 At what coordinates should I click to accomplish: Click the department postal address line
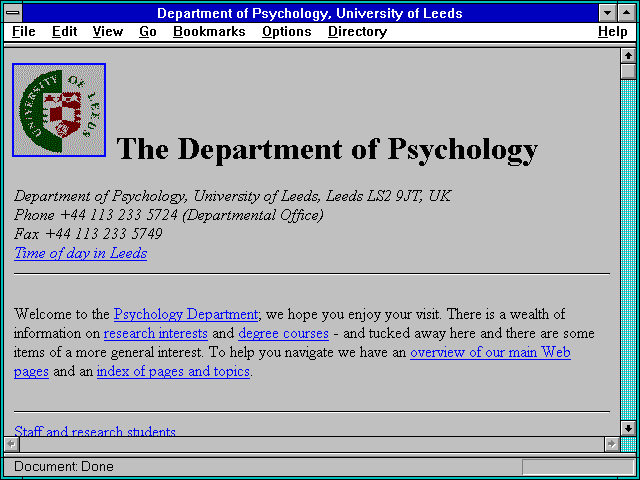pos(233,196)
